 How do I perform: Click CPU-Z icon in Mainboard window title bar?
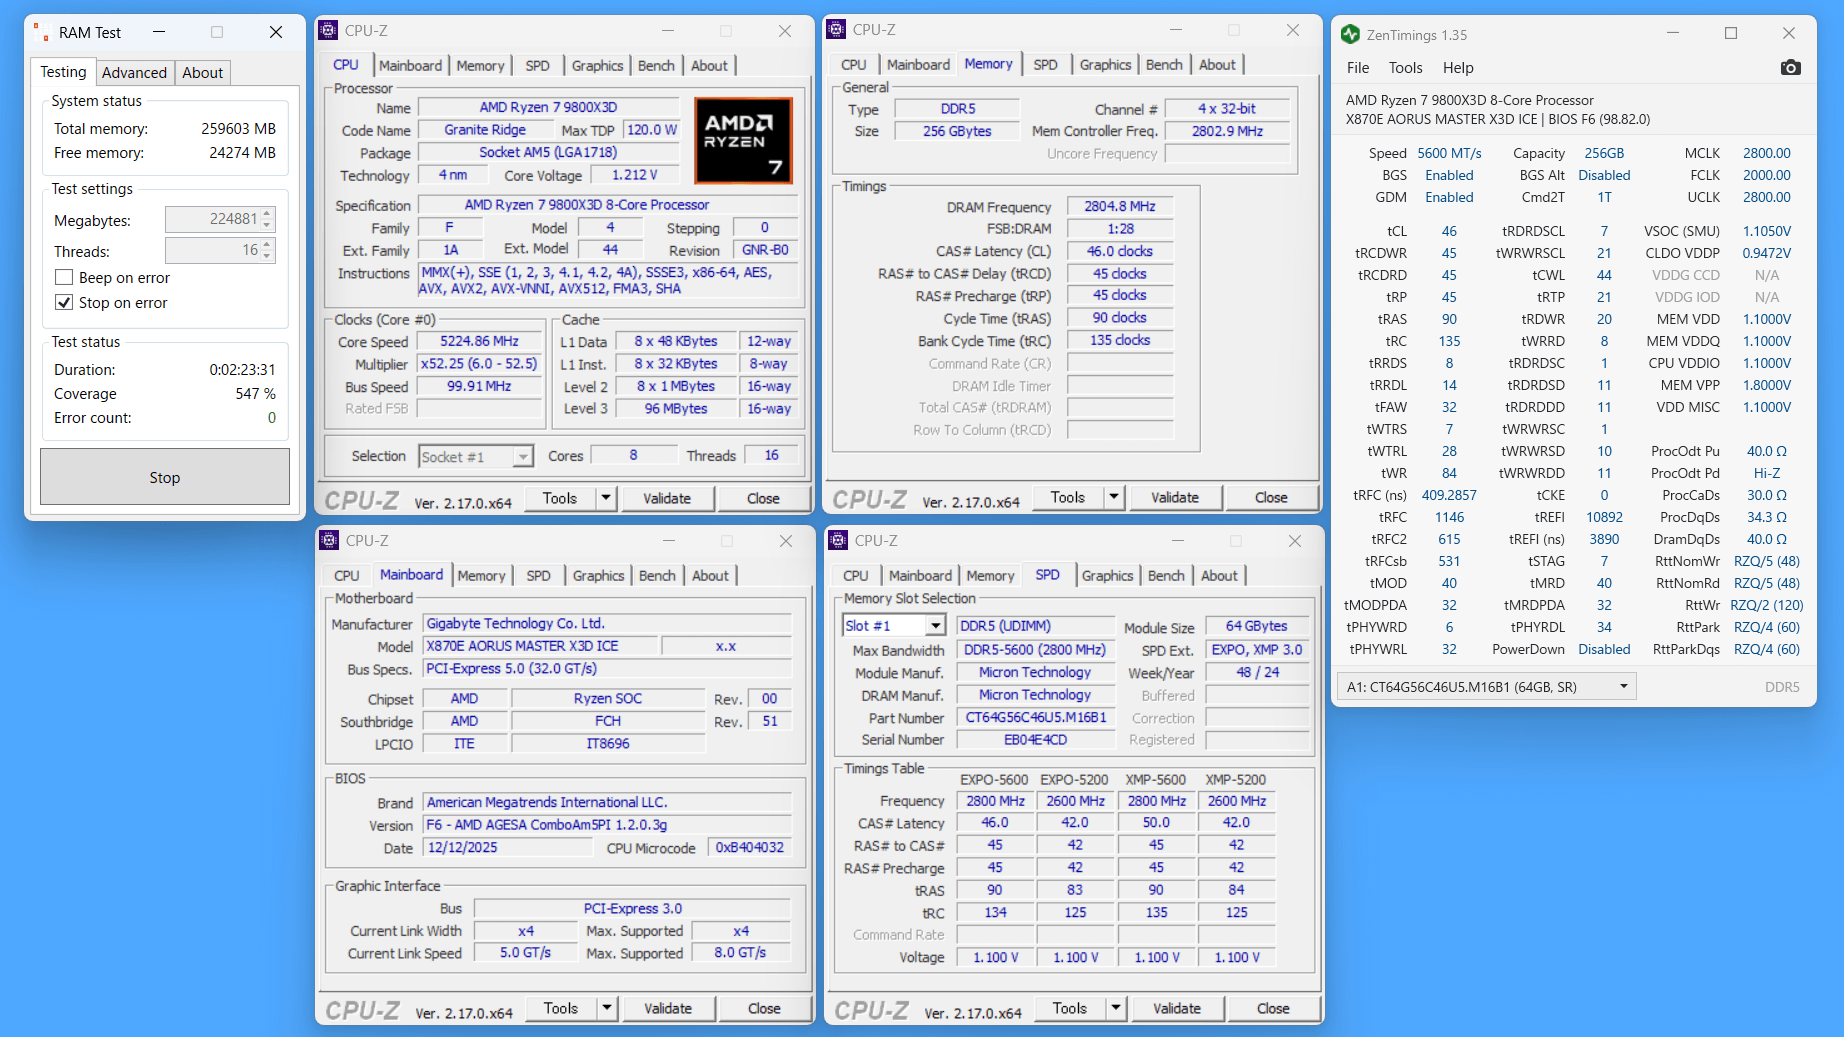click(329, 541)
